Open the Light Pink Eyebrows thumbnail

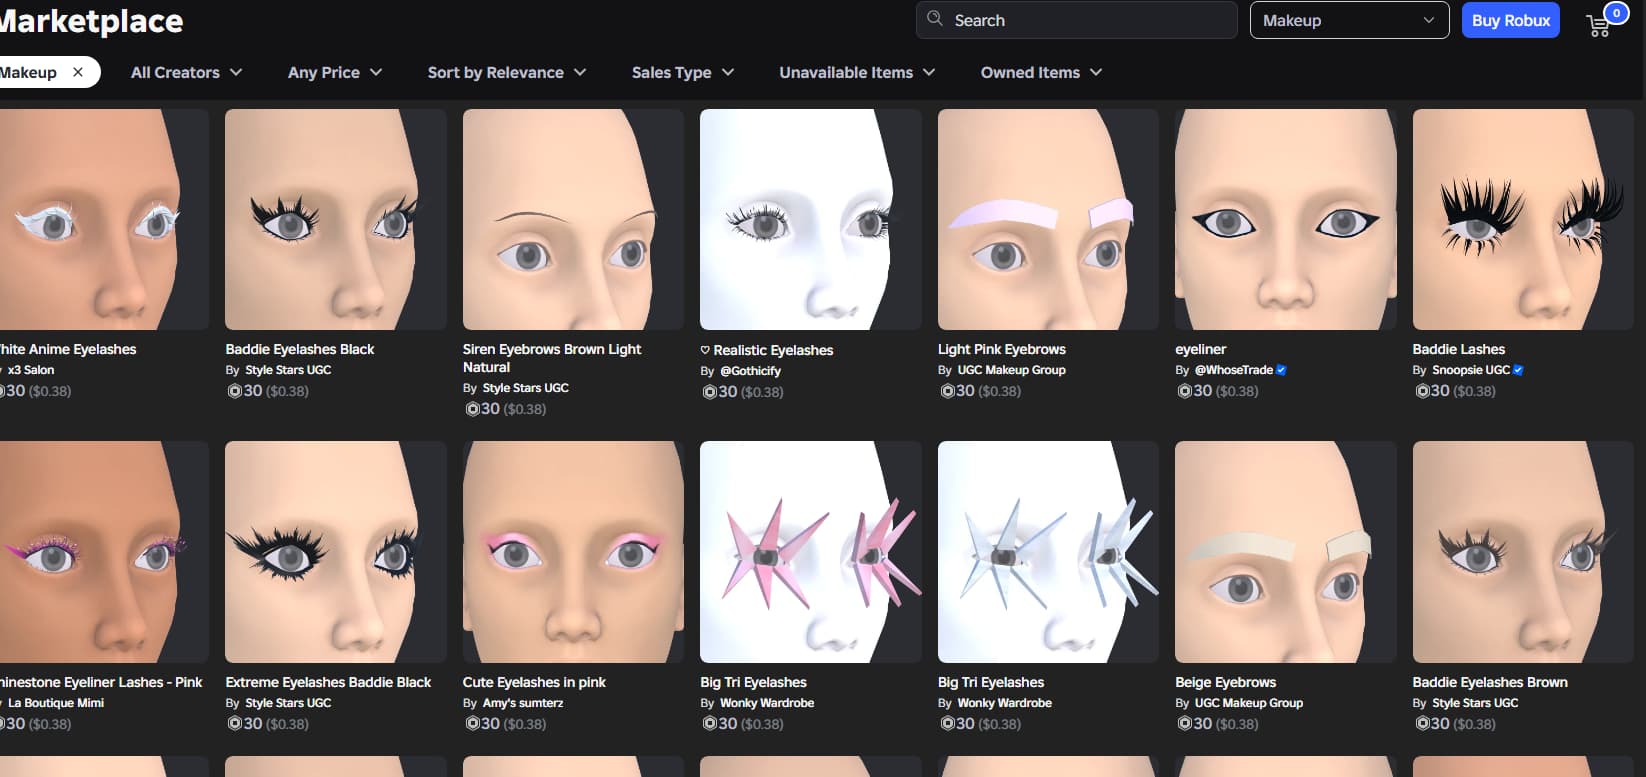[x=1048, y=219]
